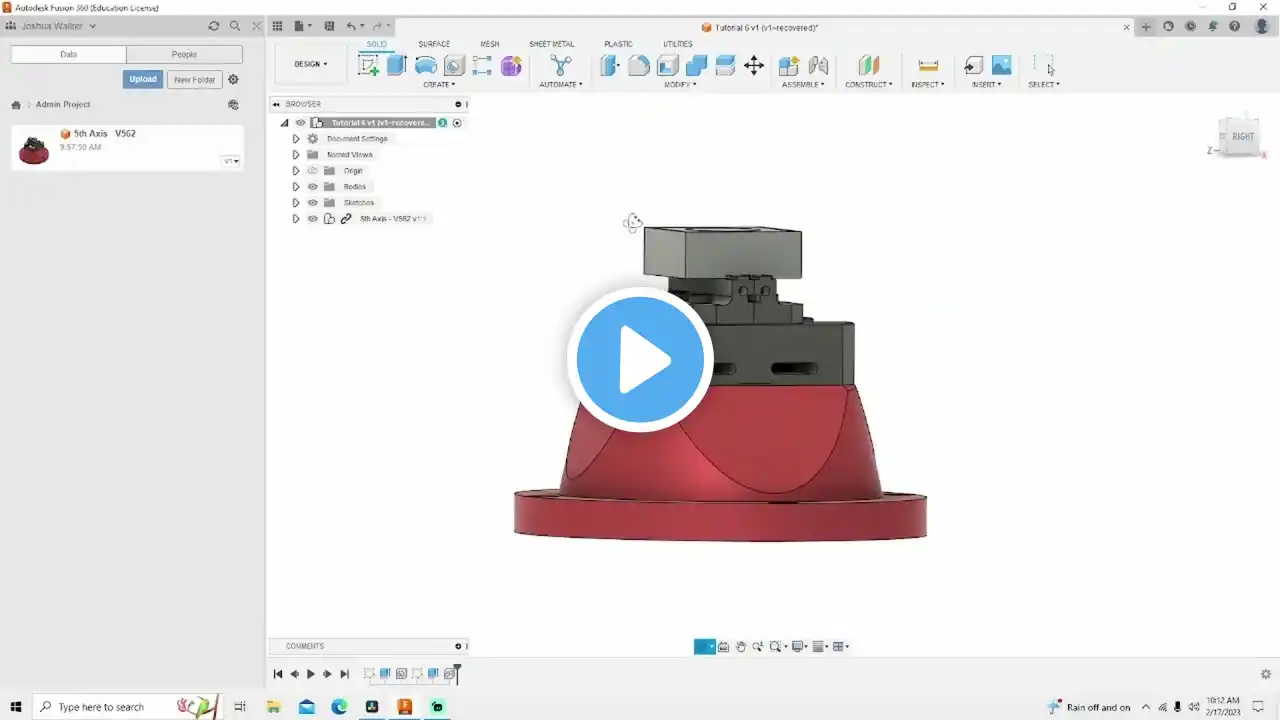Select the Create Sketch tool icon
This screenshot has height=720, width=1280.
tap(368, 65)
